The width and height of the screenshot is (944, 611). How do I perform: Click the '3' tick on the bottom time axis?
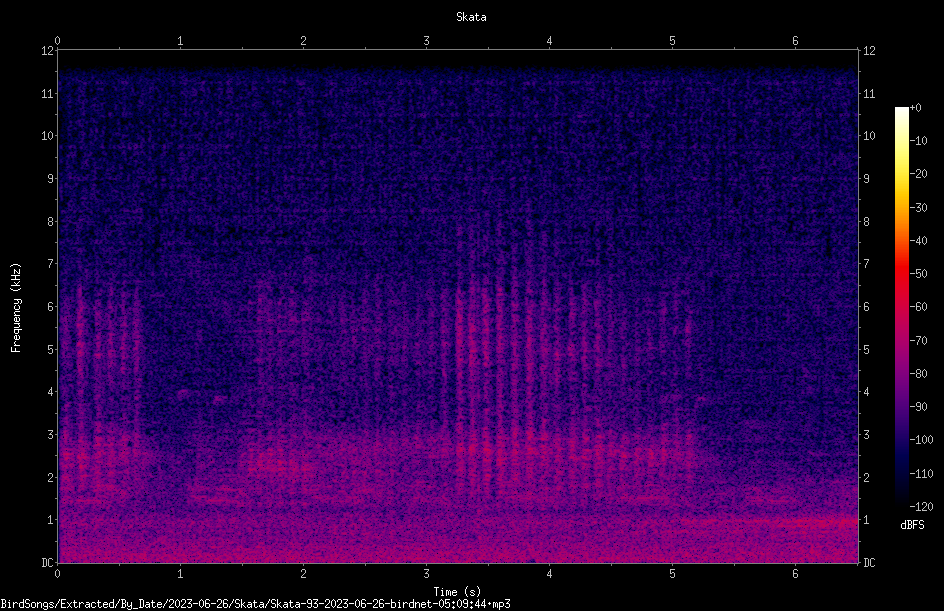pos(426,574)
